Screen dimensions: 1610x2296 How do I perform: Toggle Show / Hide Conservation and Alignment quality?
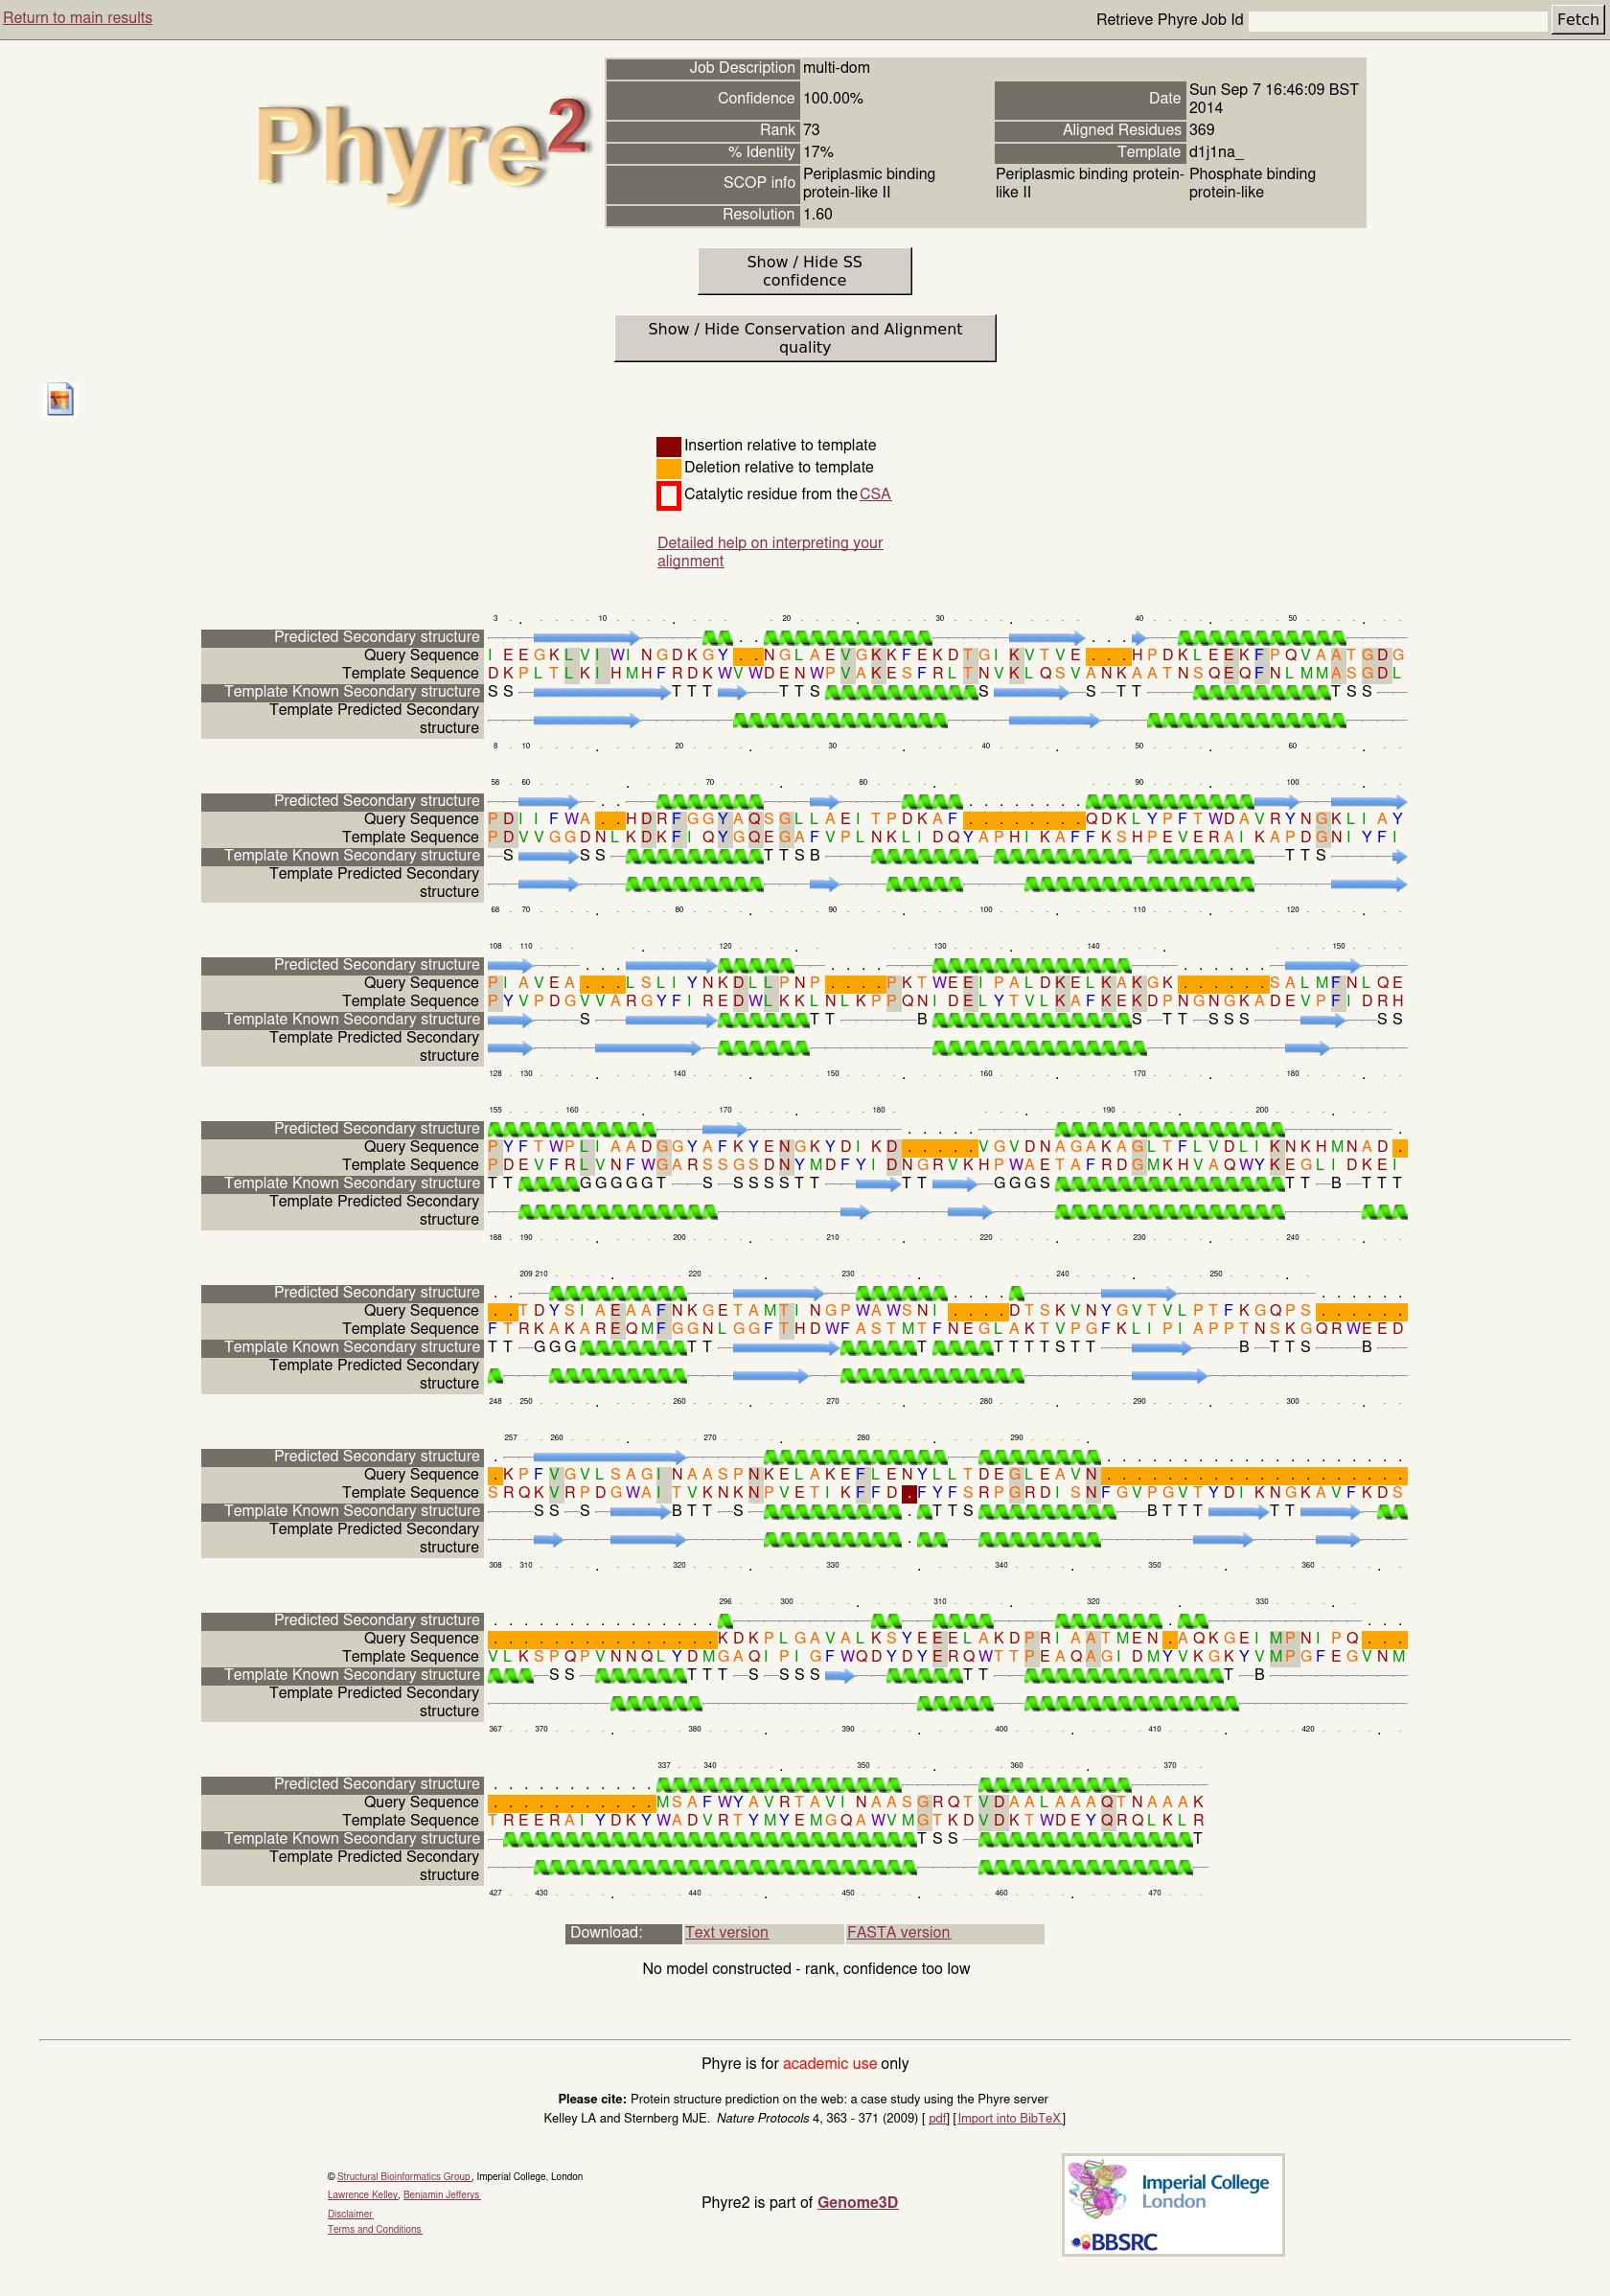pos(804,338)
